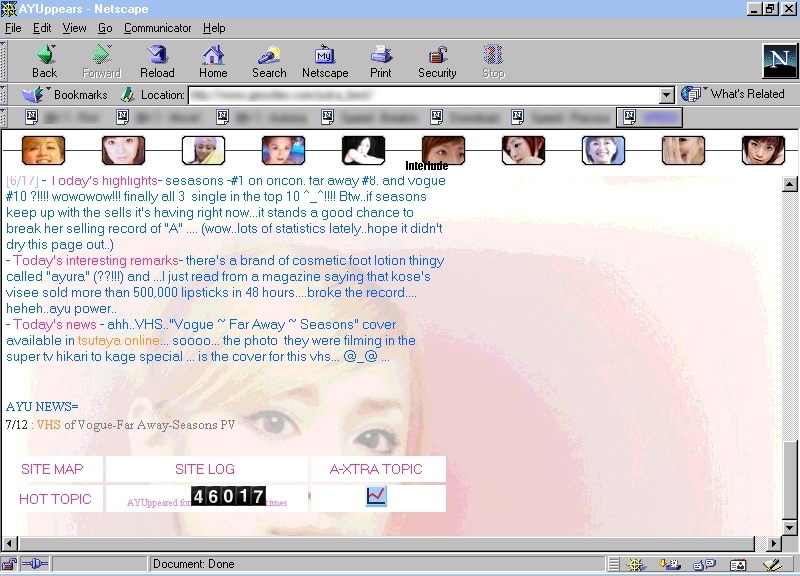Screen dimensions: 800x576
Task: Reload the current page
Action: coord(157,61)
